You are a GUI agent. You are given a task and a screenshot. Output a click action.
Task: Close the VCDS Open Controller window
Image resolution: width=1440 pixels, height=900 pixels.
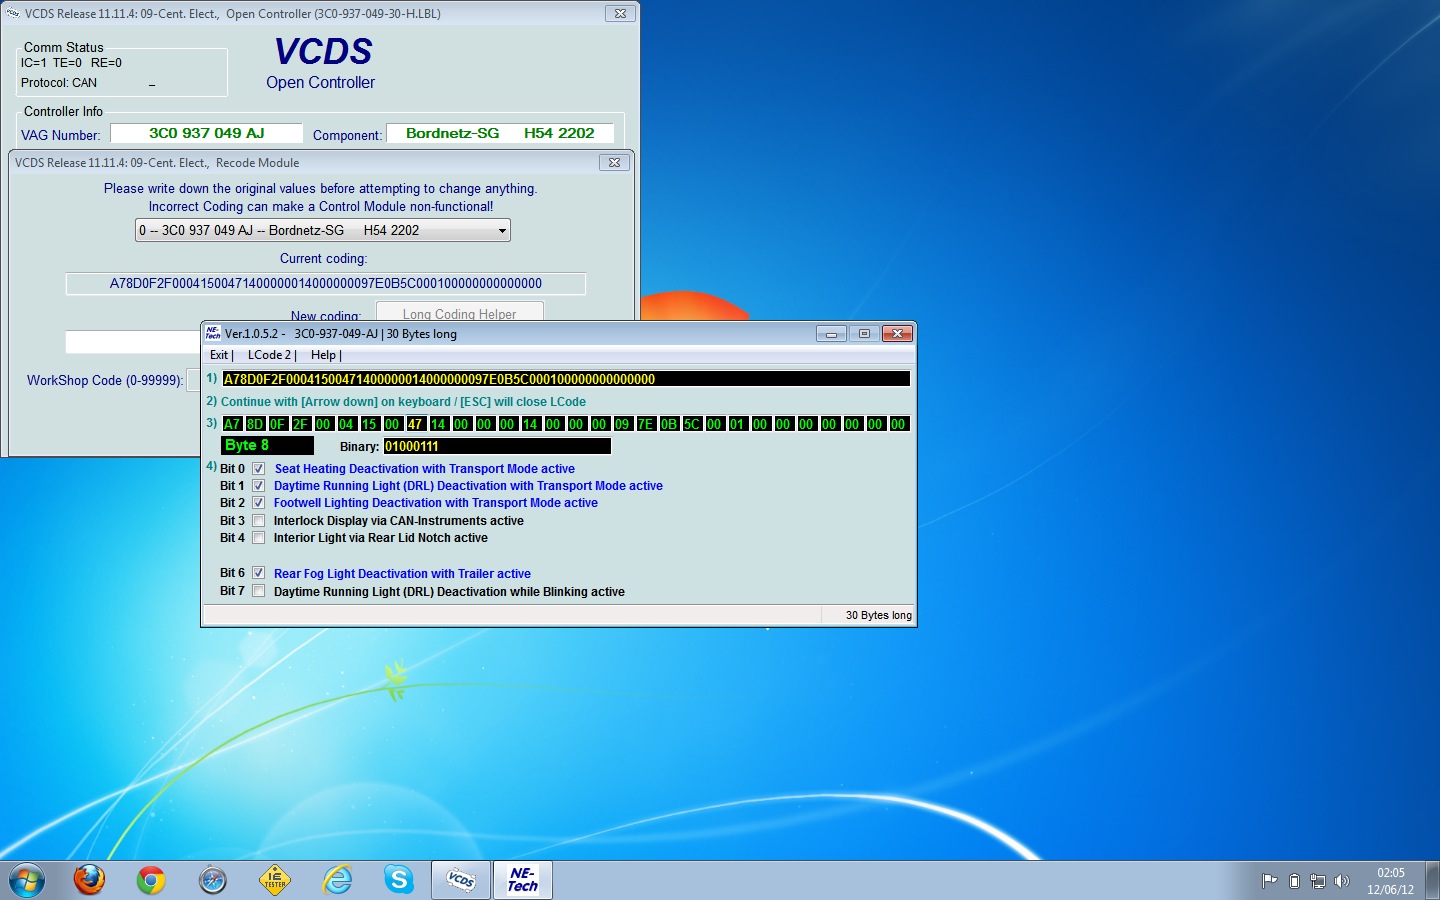(x=620, y=14)
